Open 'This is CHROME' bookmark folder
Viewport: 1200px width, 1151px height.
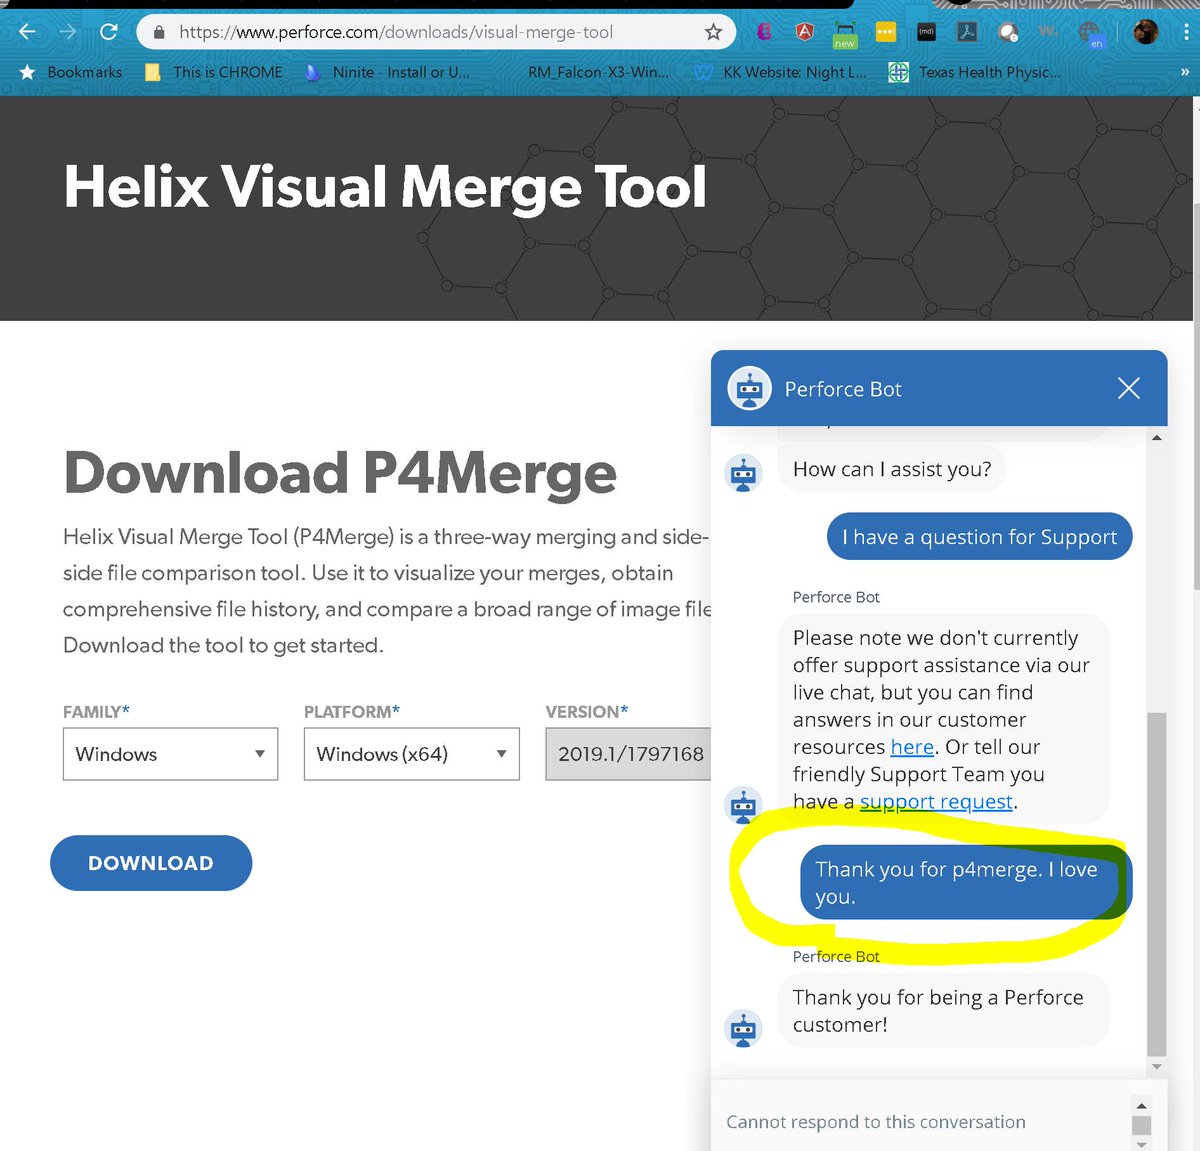214,72
